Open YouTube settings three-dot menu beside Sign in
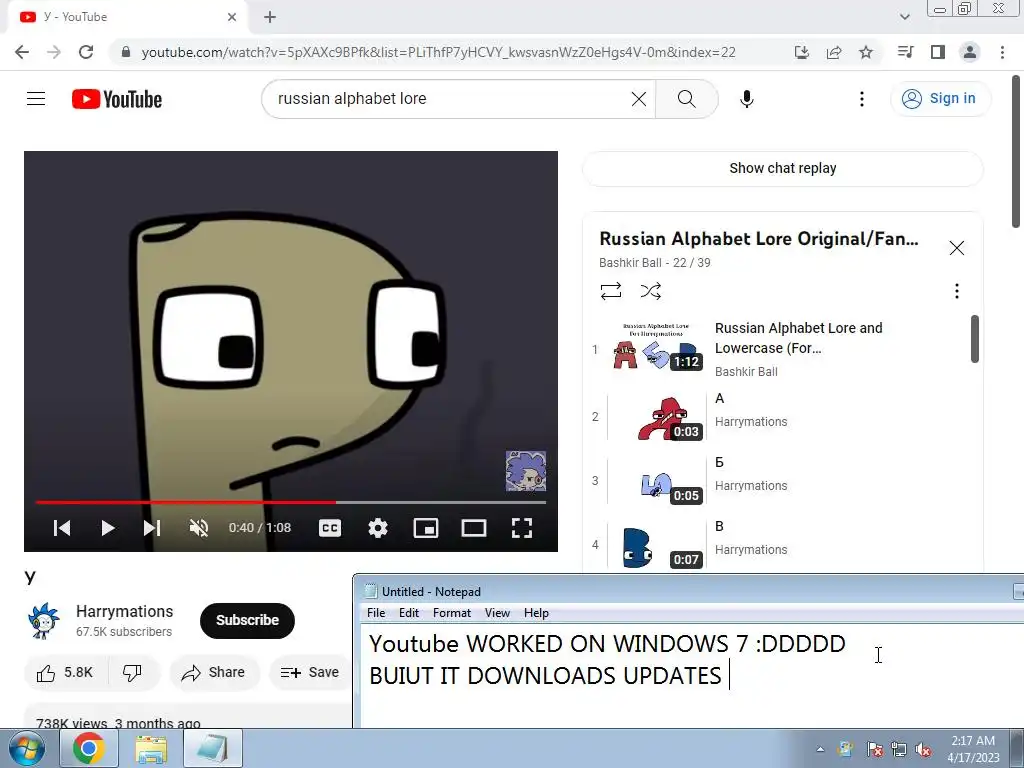The height and width of the screenshot is (768, 1024). (x=861, y=99)
